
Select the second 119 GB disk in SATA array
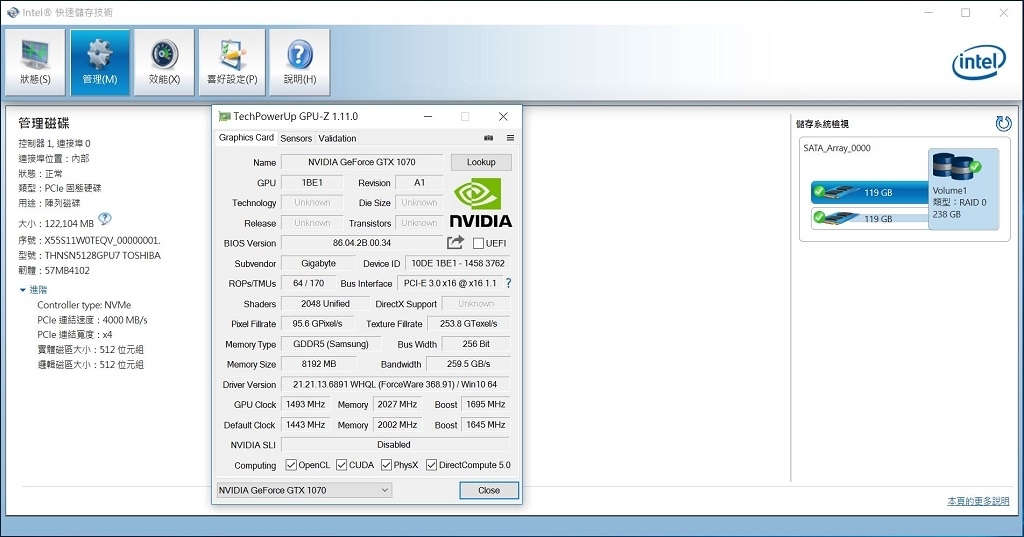pos(870,218)
